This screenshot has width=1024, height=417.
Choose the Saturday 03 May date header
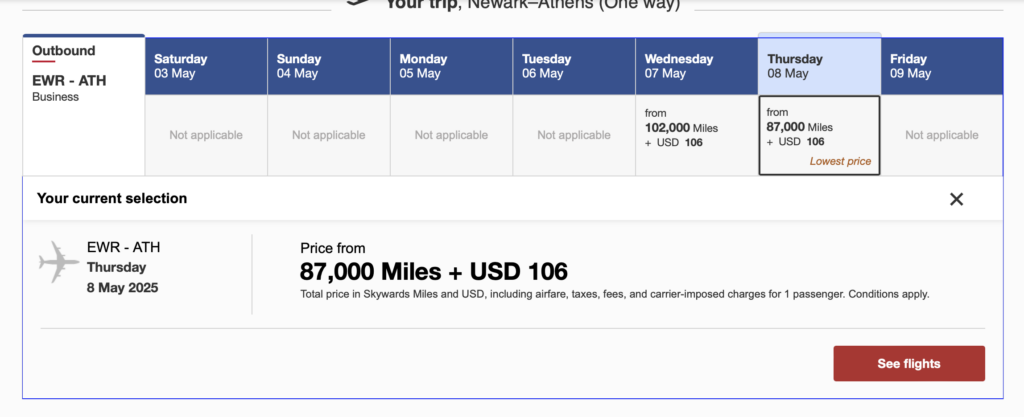[x=206, y=66]
